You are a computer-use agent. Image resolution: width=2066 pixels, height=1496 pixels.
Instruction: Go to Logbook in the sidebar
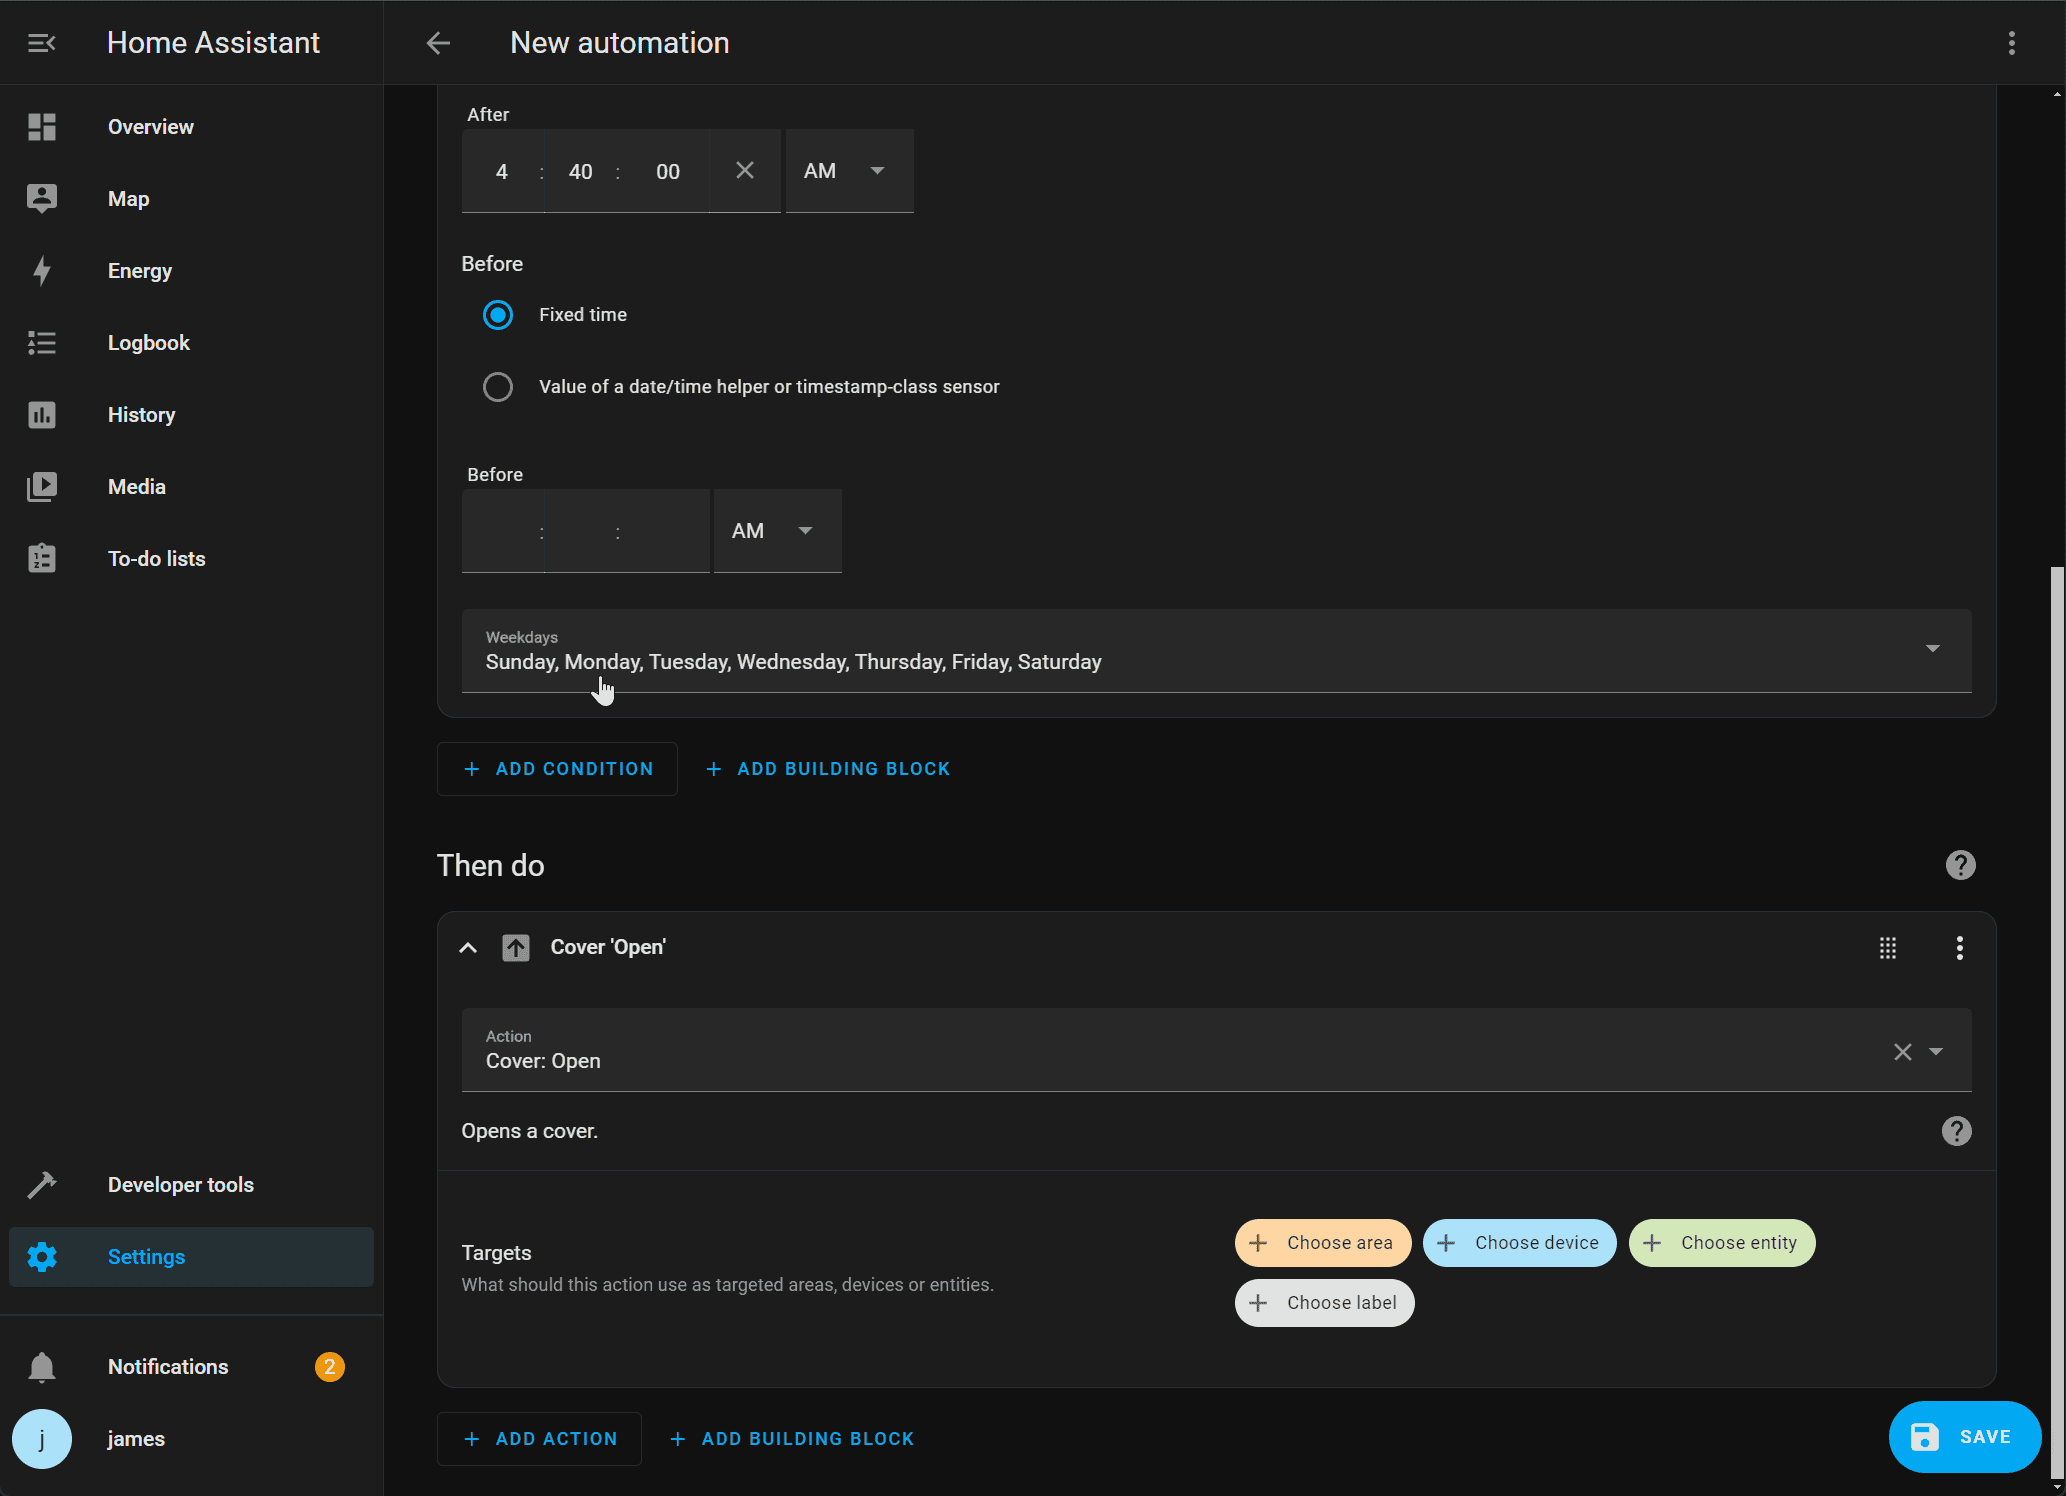[148, 343]
